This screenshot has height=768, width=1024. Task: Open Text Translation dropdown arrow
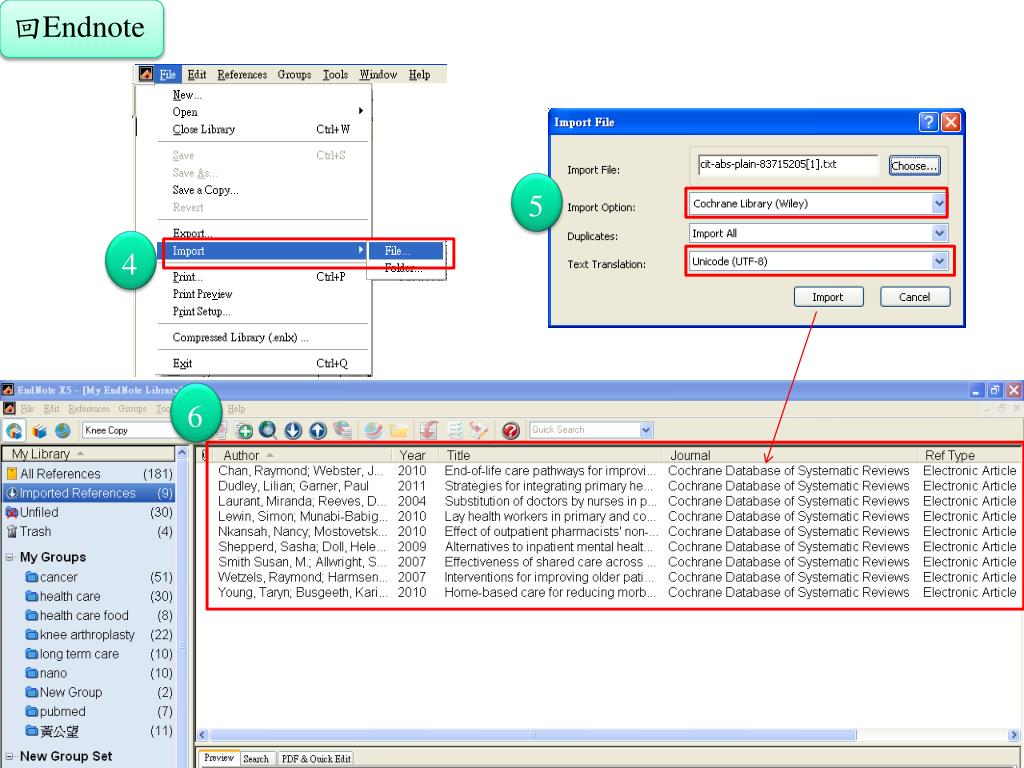[939, 261]
